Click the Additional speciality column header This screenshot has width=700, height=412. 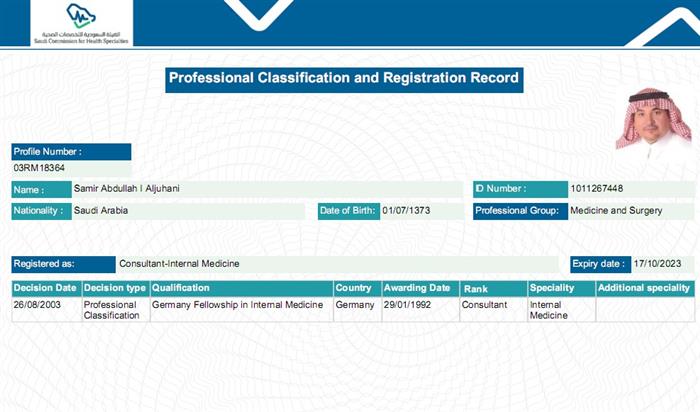645,288
